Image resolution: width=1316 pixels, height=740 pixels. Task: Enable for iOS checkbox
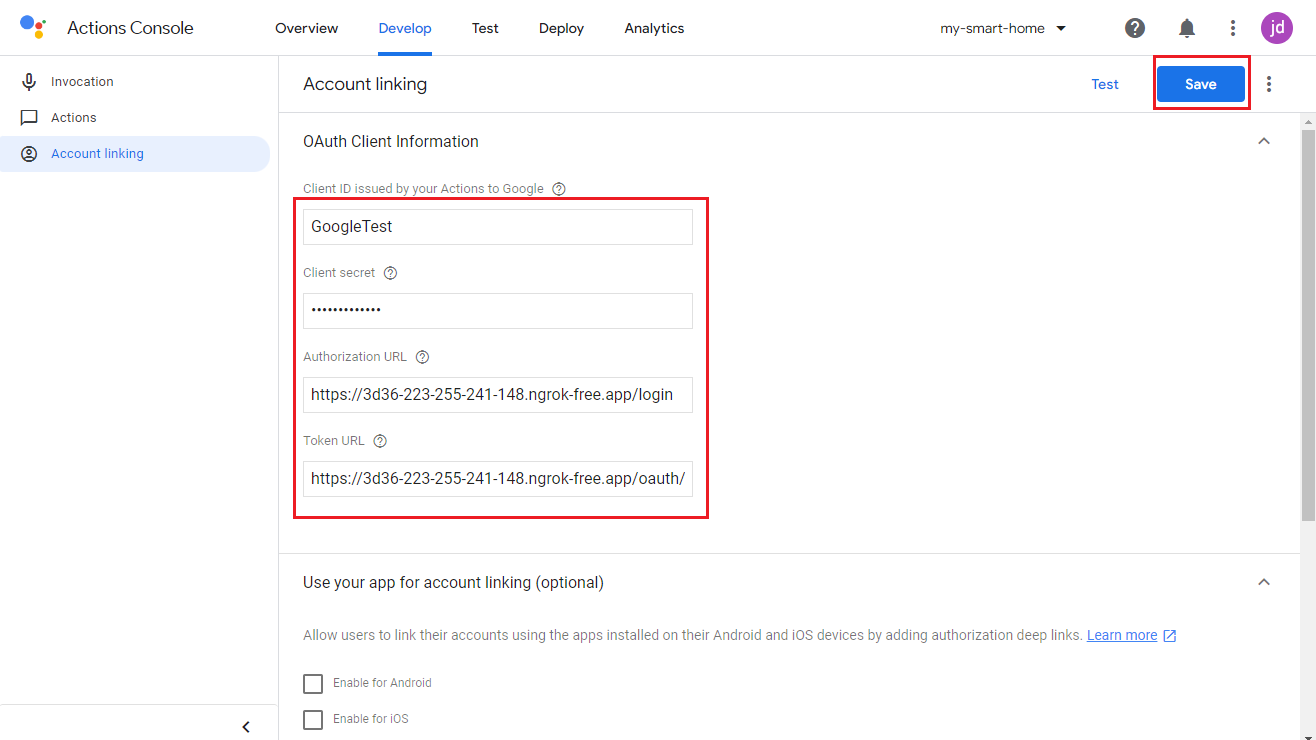[x=313, y=719]
